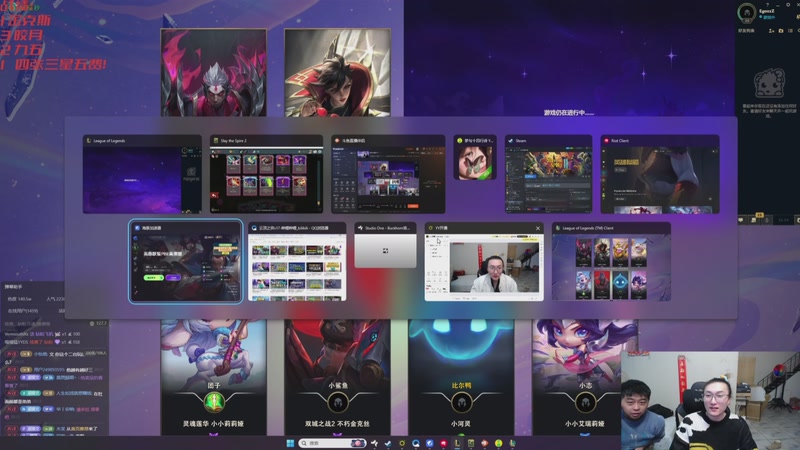Select the small butterfly-artwork window thumbnail

click(x=475, y=158)
